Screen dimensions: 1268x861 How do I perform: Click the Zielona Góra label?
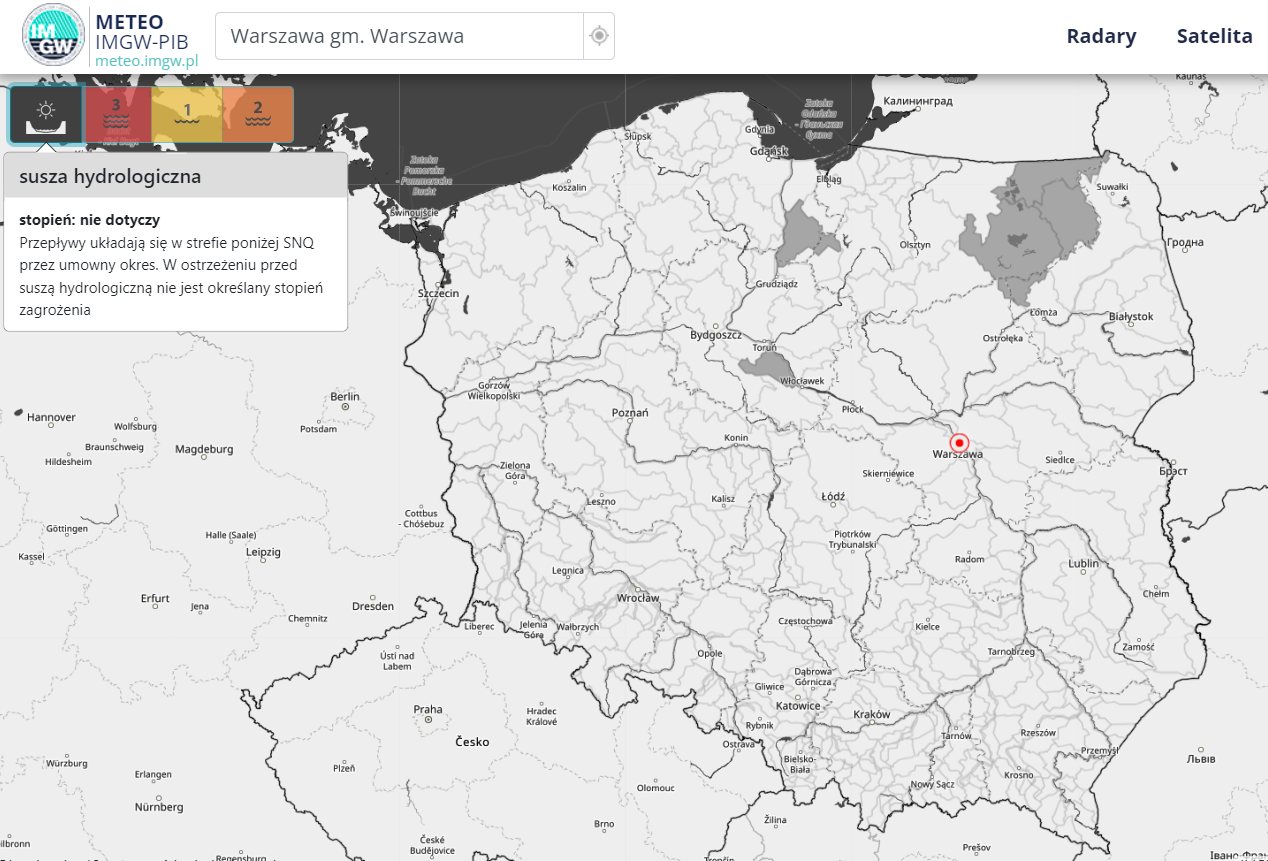tap(515, 471)
